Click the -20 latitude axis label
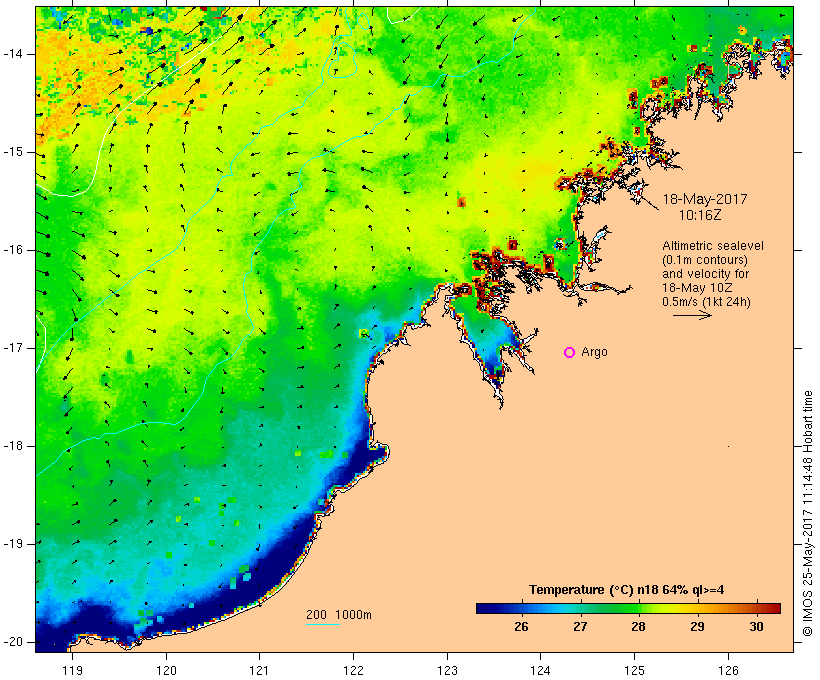 [x=13, y=642]
